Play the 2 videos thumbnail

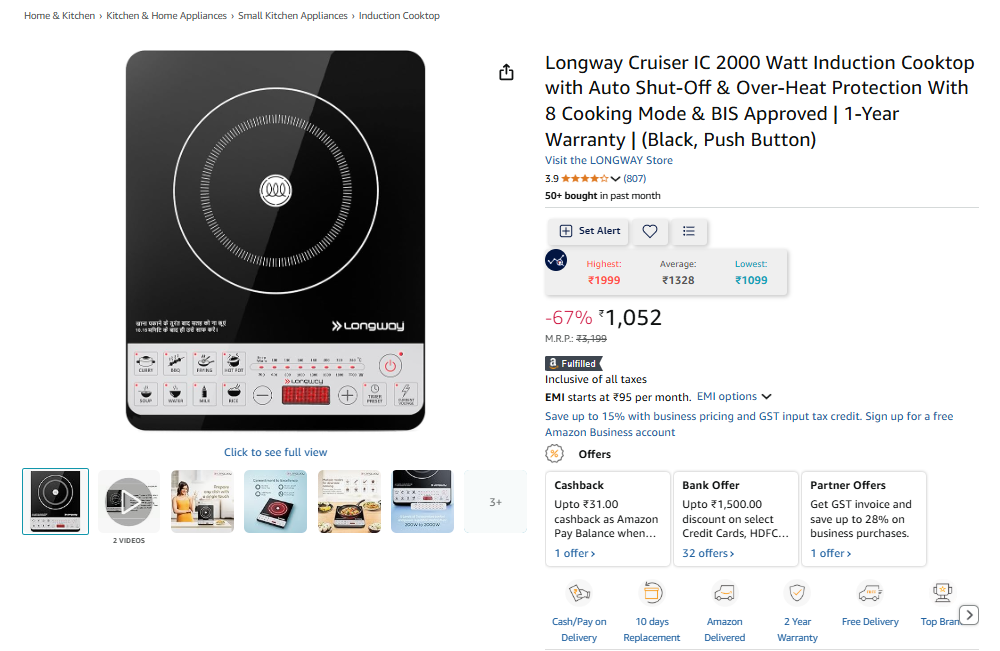129,502
